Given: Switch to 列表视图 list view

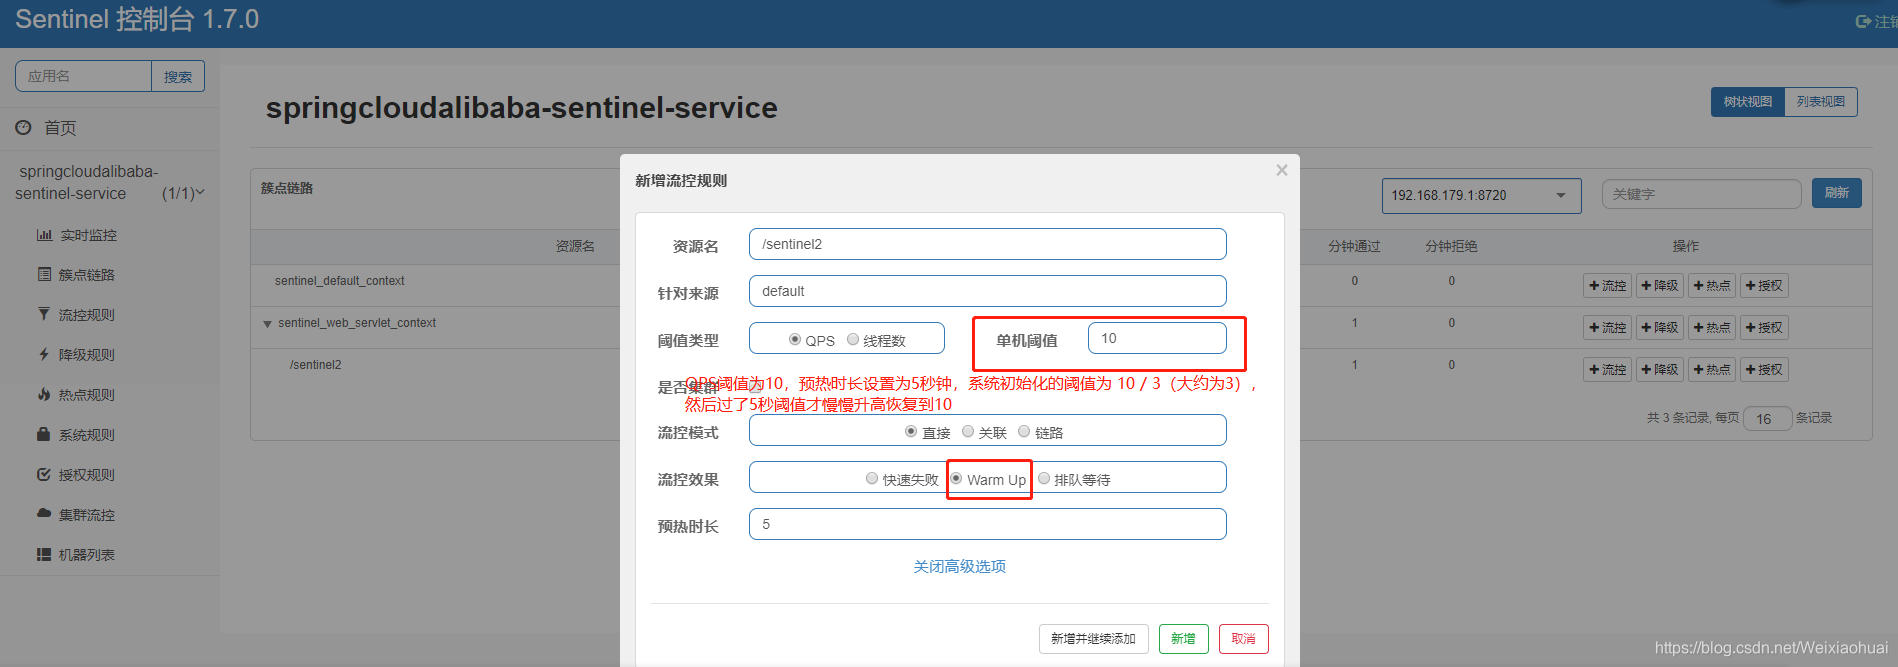Looking at the screenshot, I should click(x=1821, y=102).
